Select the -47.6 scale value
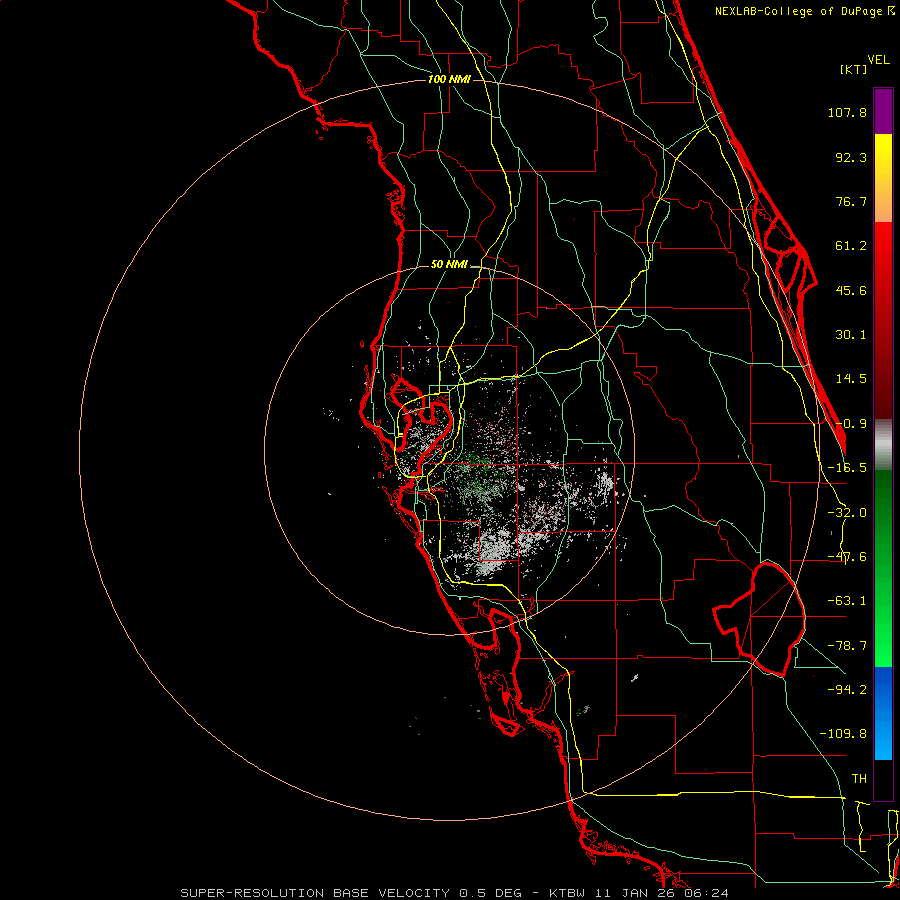 (x=847, y=557)
